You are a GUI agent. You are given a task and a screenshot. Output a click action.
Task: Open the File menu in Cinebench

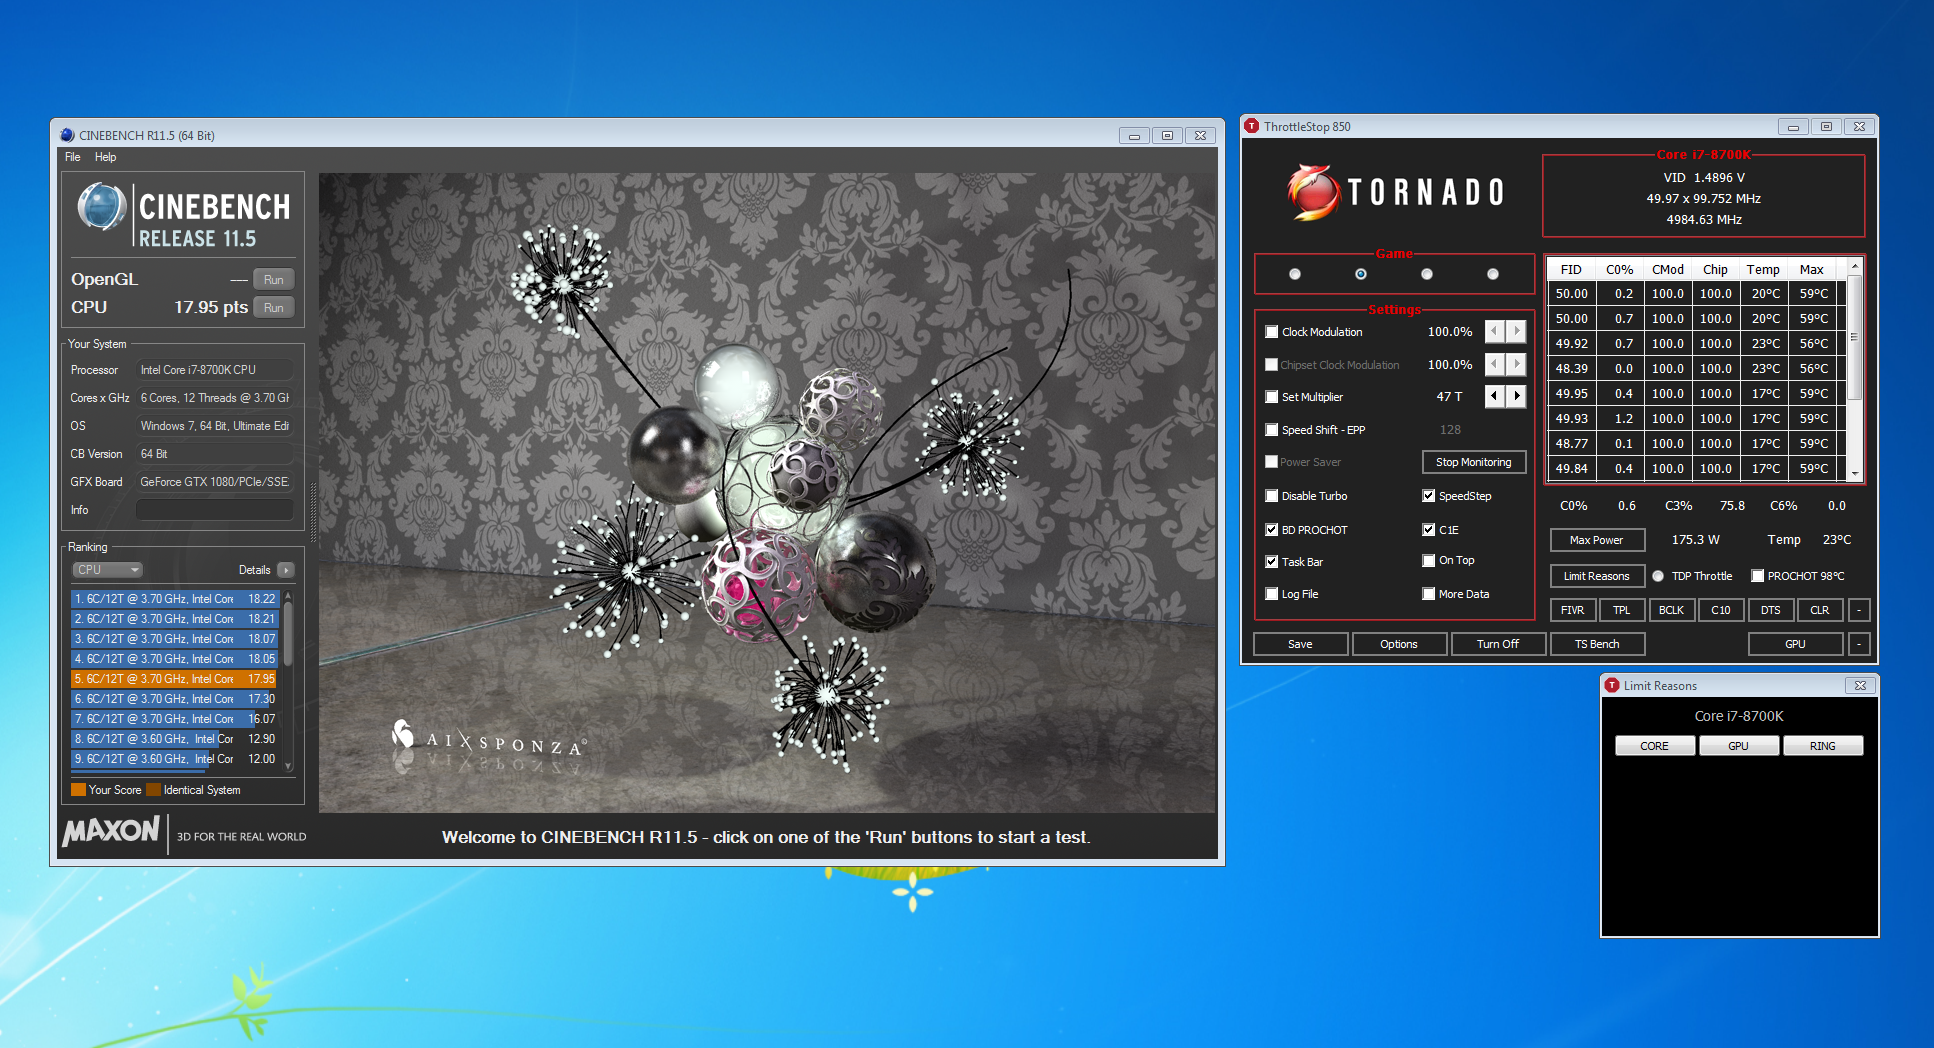[x=72, y=157]
